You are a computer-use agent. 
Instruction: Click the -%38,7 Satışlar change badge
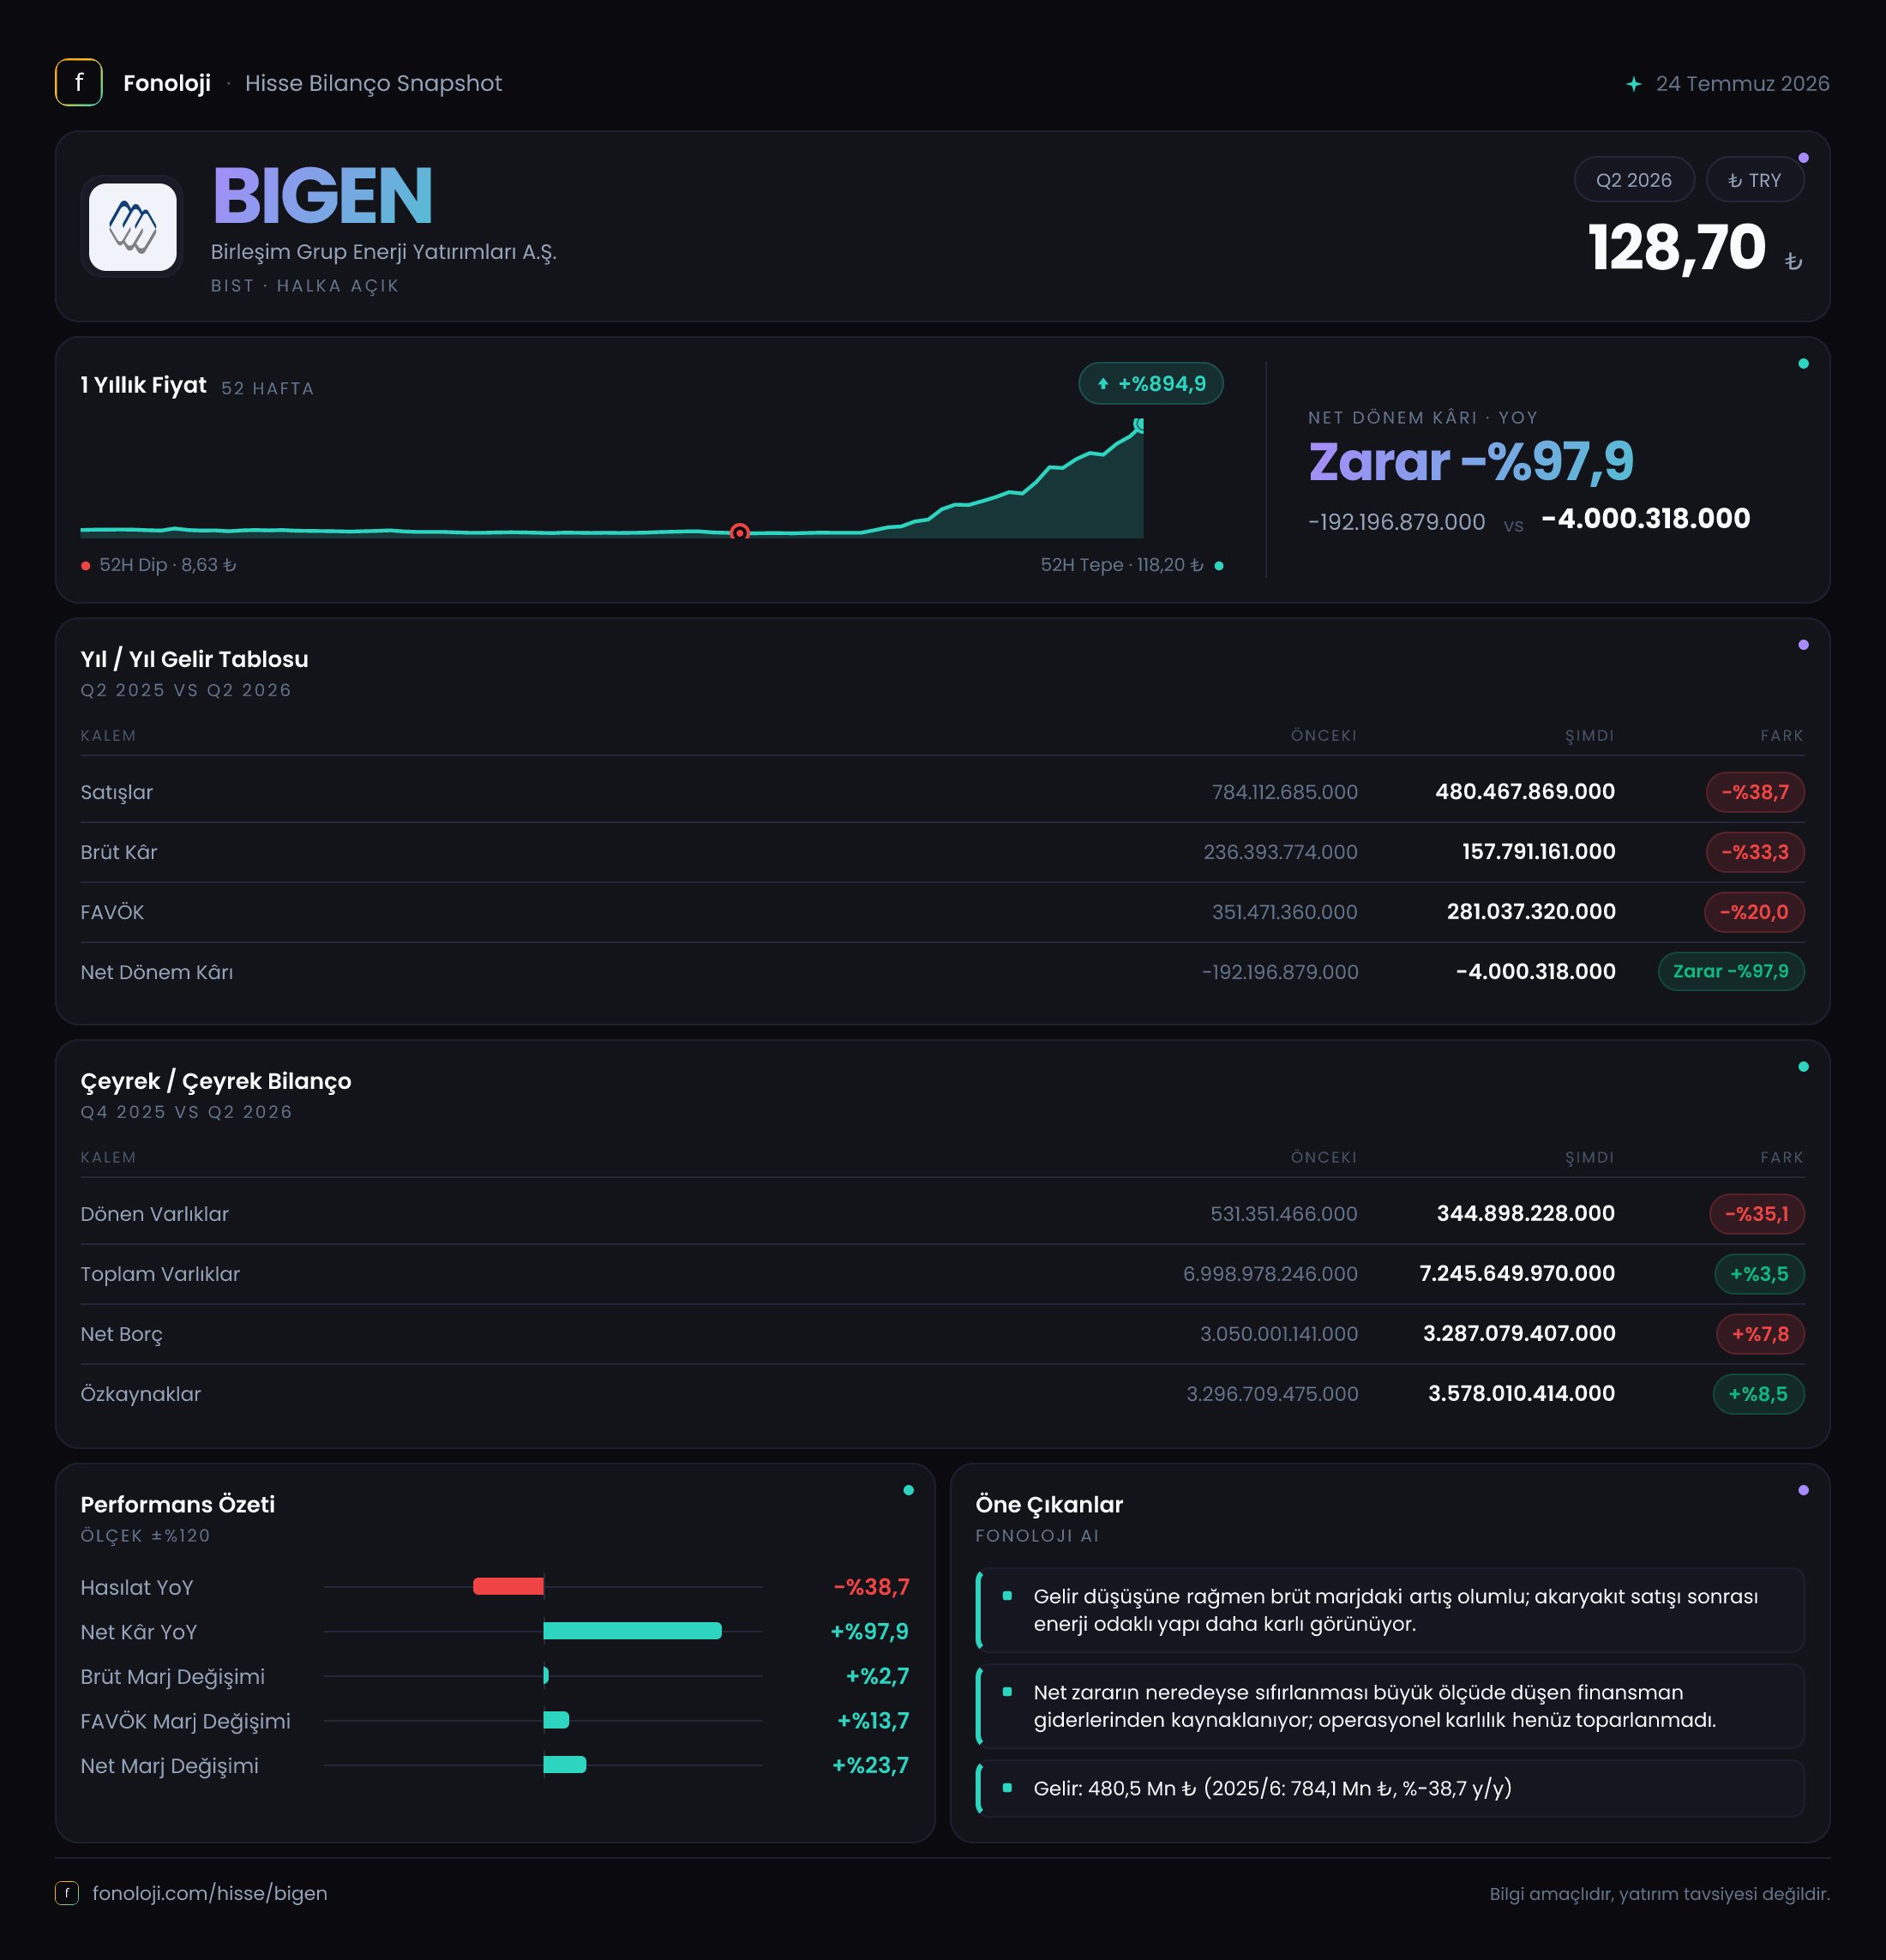(1754, 792)
